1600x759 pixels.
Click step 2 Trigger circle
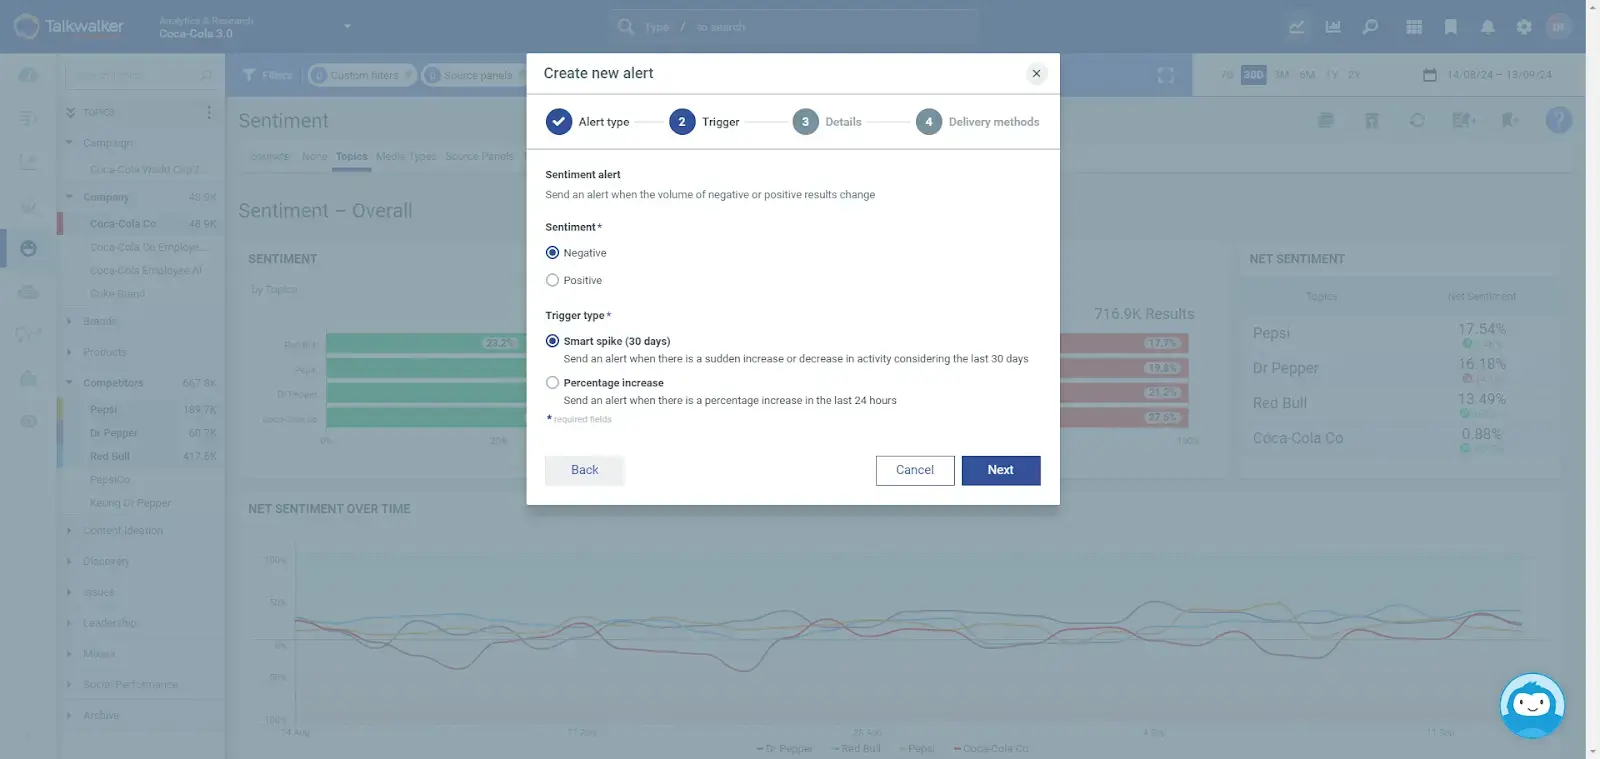(x=682, y=122)
